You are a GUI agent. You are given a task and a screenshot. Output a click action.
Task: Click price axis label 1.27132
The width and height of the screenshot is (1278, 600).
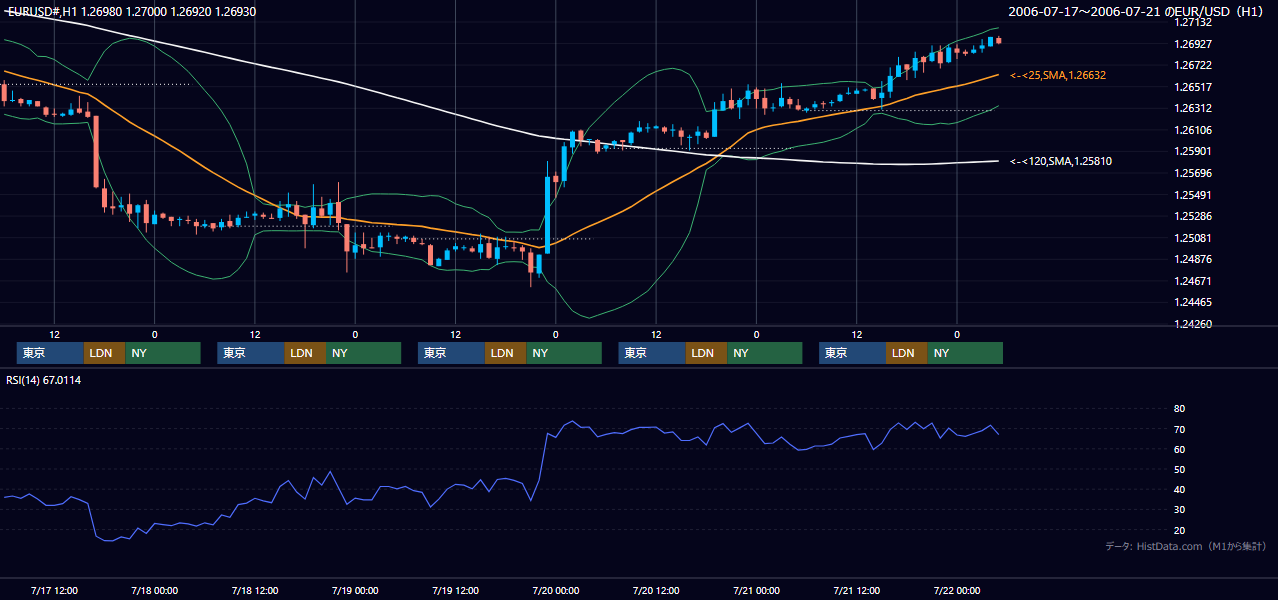[1194, 22]
